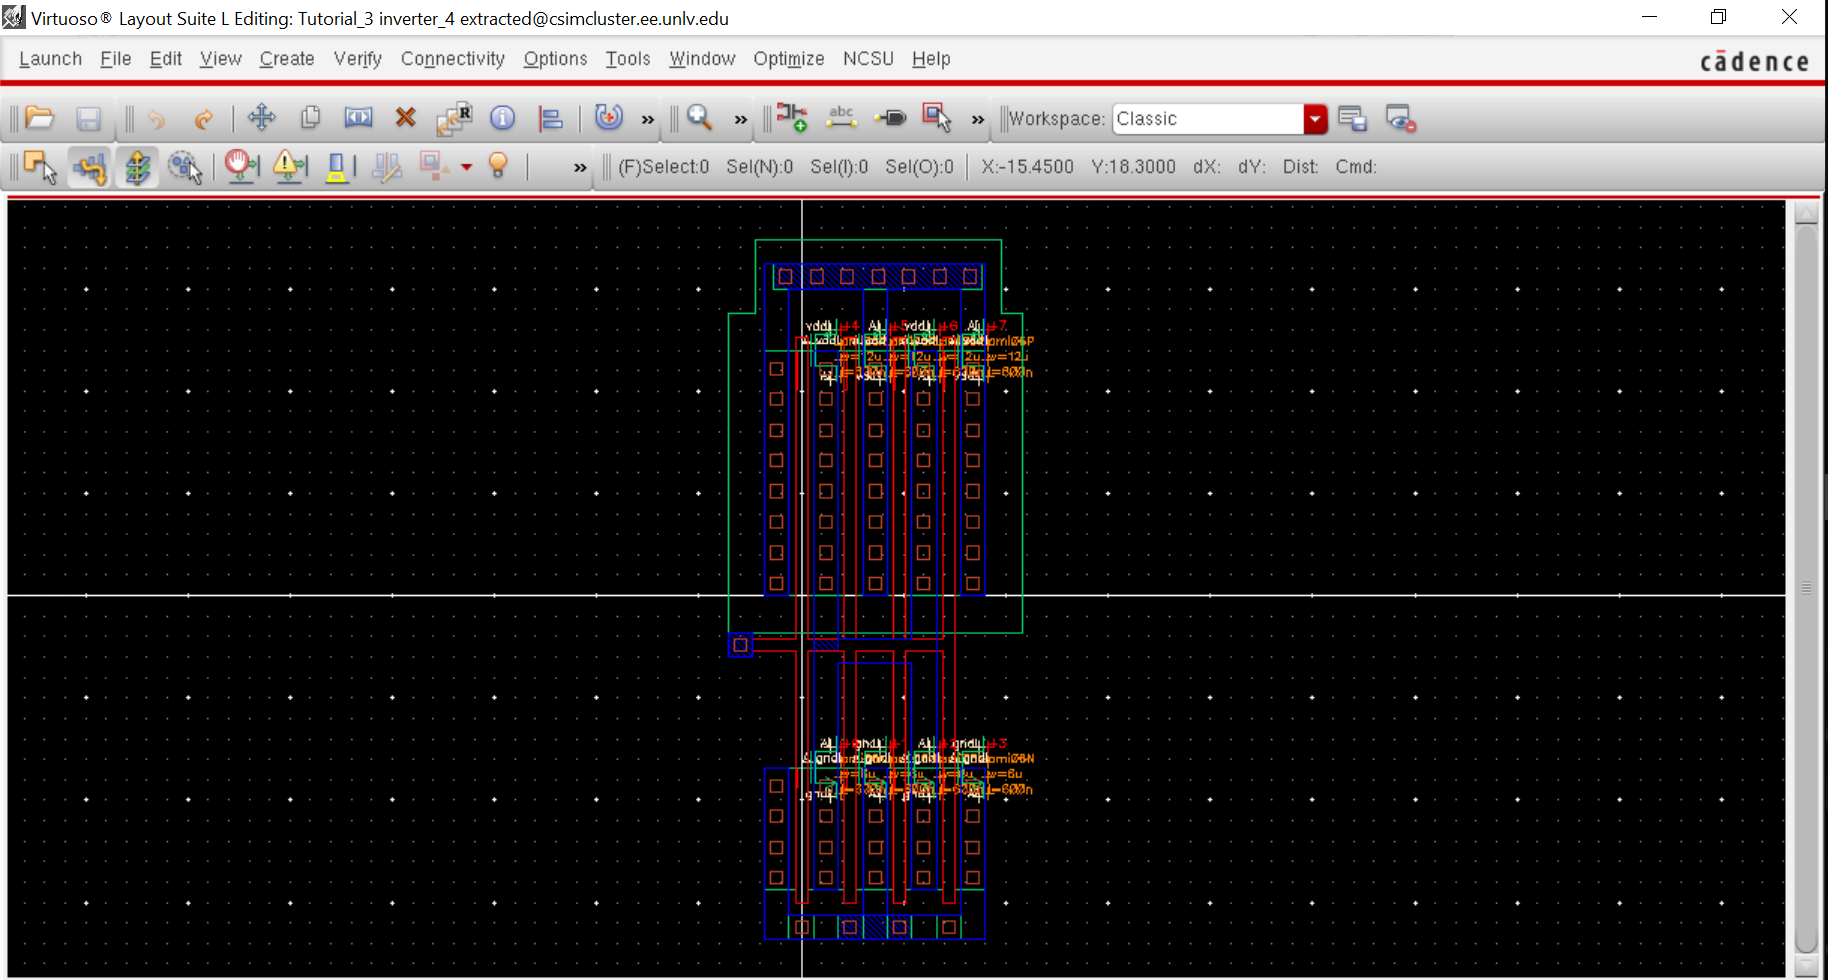Screen dimensions: 1828x980
Task: Expand the small red arrow dropdown
Action: tap(466, 167)
